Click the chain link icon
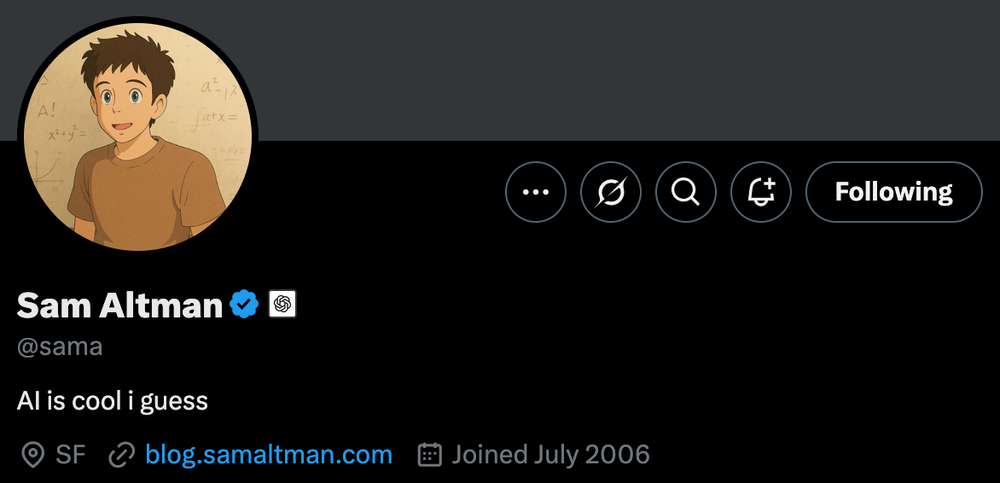The height and width of the screenshot is (483, 1000). 122,456
